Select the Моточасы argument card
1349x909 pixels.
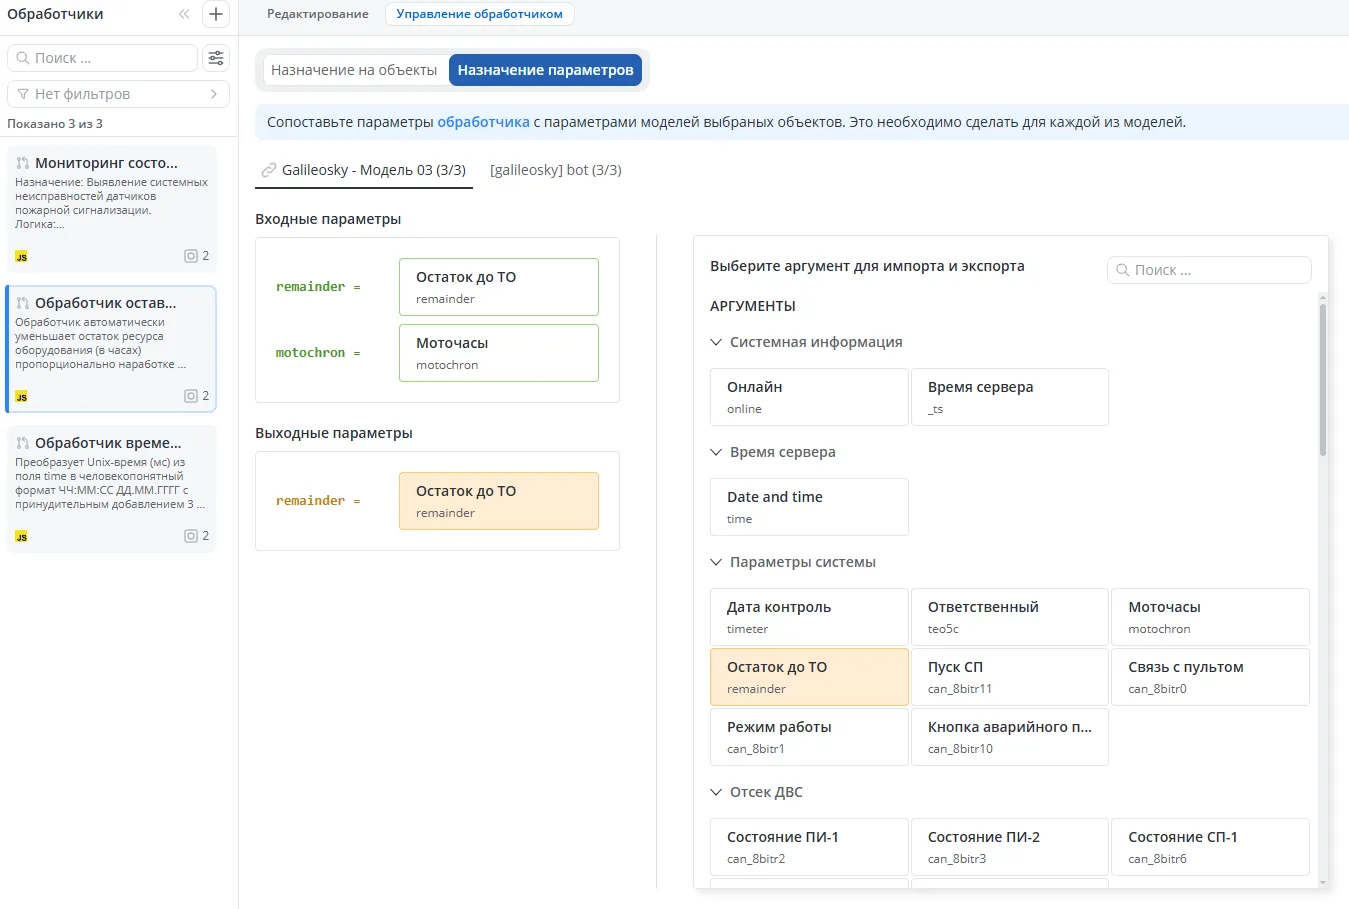(1210, 616)
